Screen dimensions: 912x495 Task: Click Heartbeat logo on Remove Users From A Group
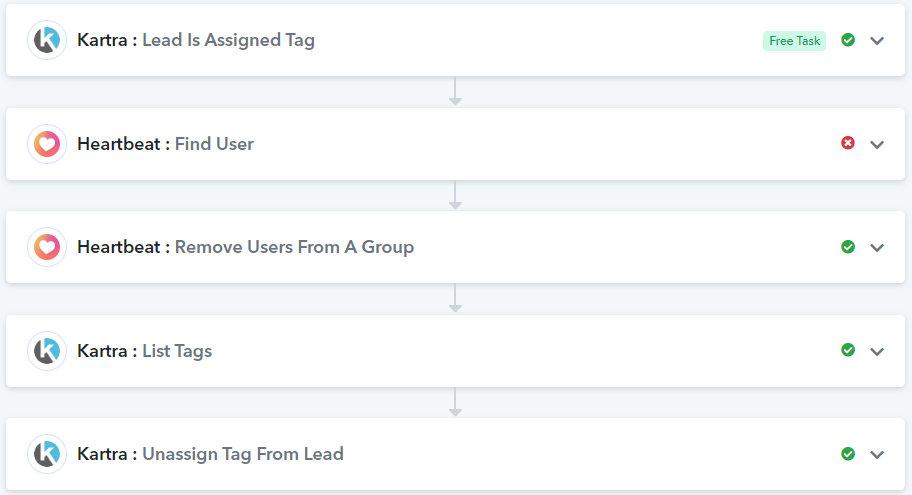point(47,247)
